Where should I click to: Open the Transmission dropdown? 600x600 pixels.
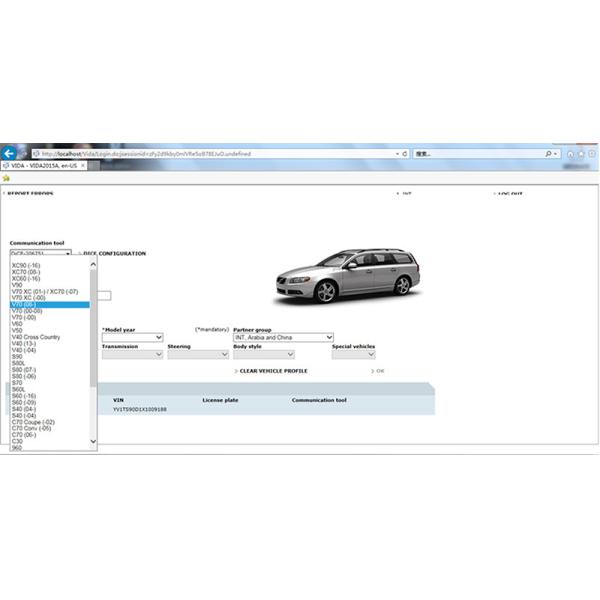(132, 354)
